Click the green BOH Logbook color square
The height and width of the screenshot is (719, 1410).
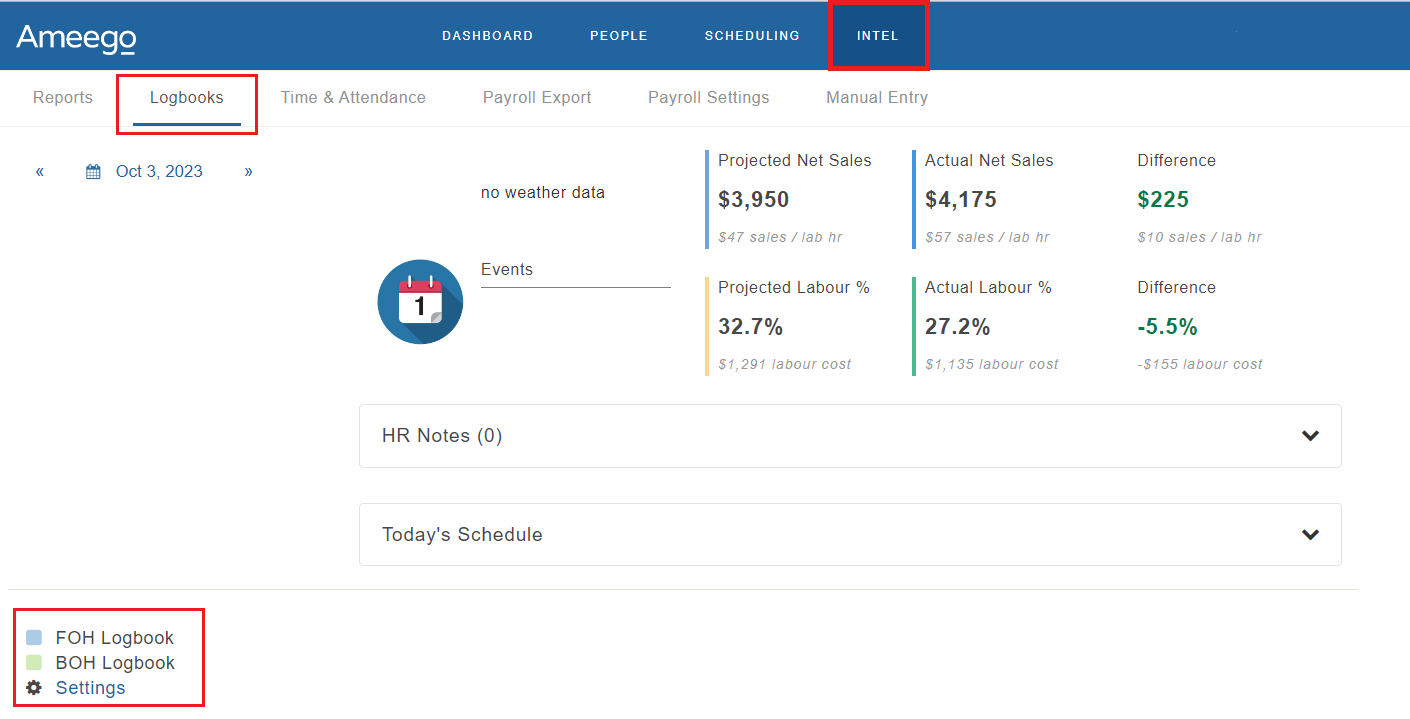[36, 662]
